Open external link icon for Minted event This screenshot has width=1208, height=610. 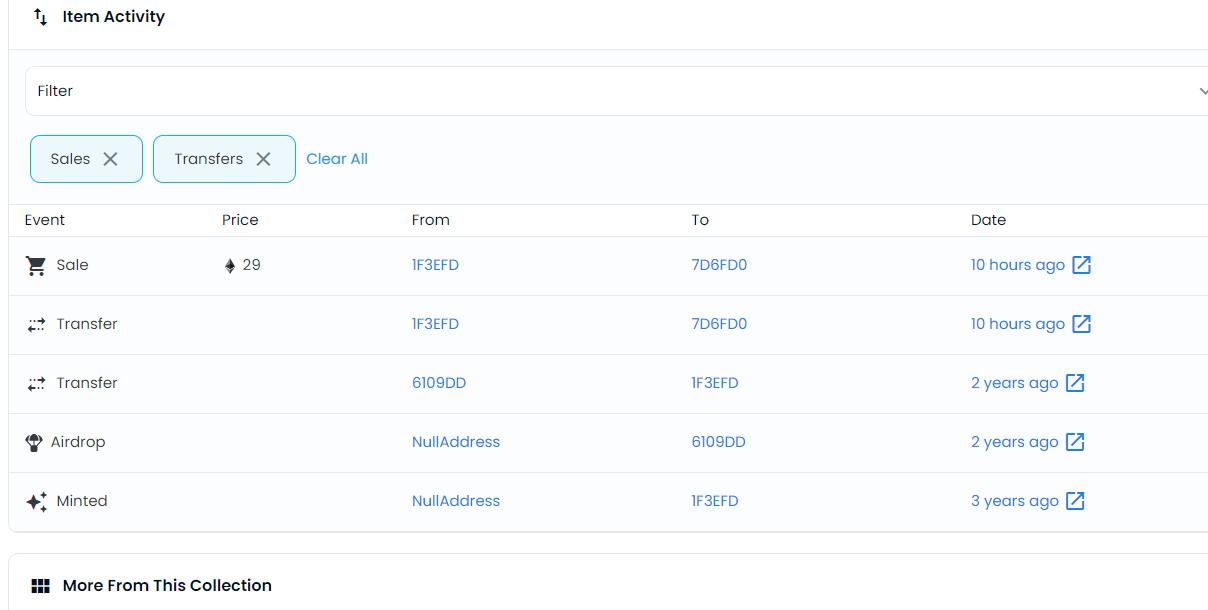(x=1075, y=501)
